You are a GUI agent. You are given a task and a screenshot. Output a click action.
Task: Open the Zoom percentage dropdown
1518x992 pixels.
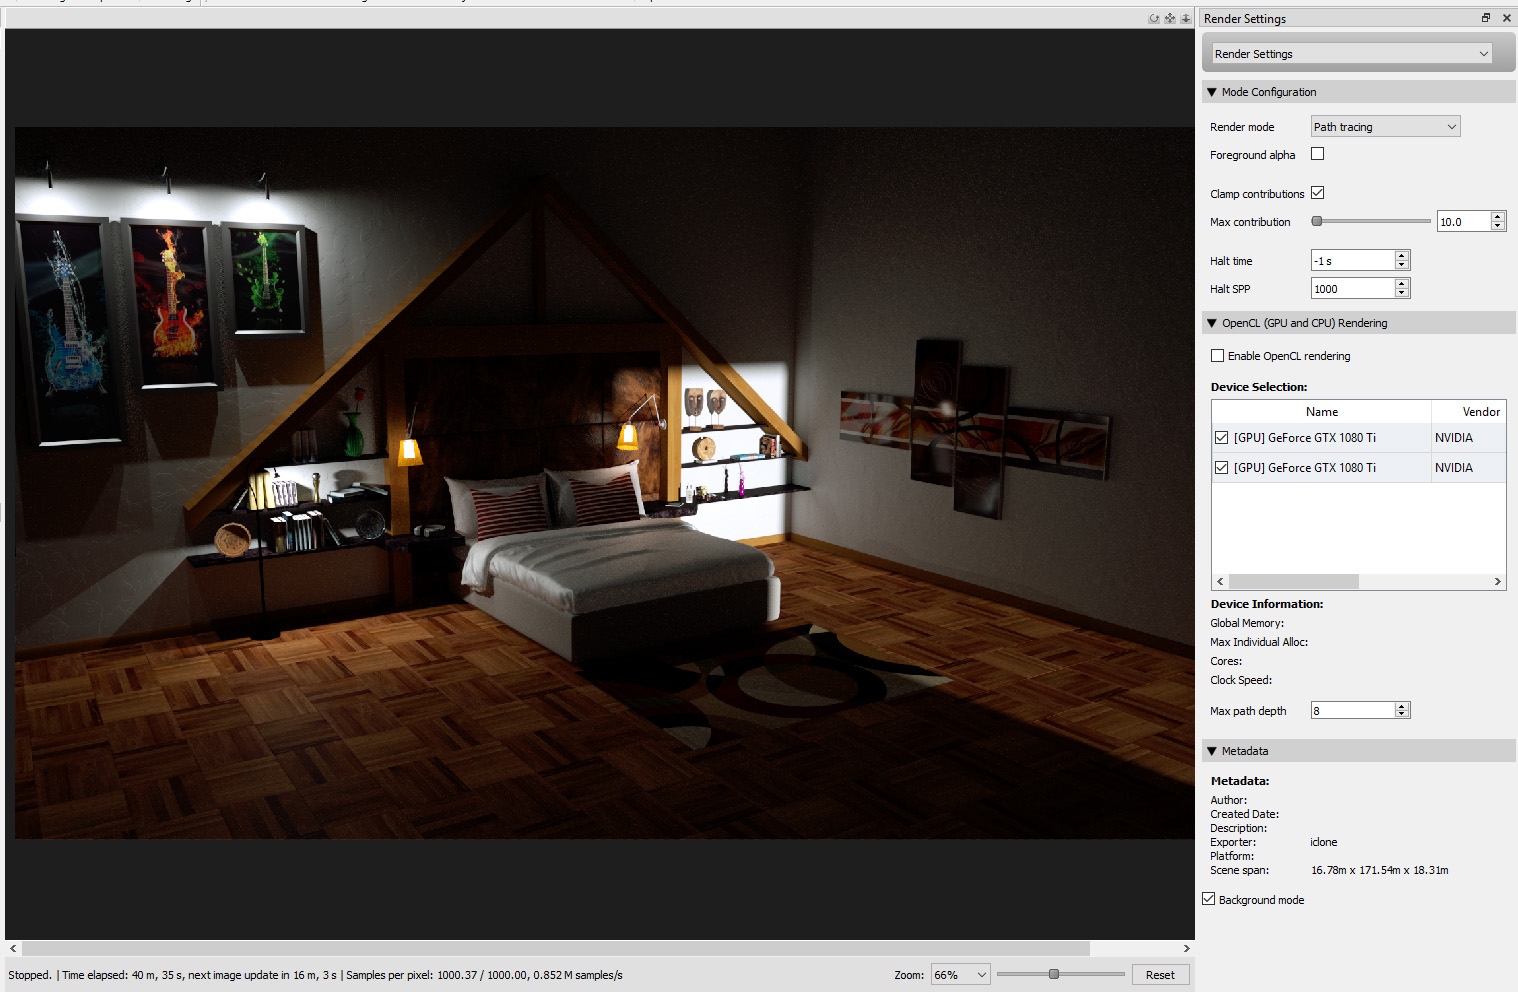tap(960, 975)
